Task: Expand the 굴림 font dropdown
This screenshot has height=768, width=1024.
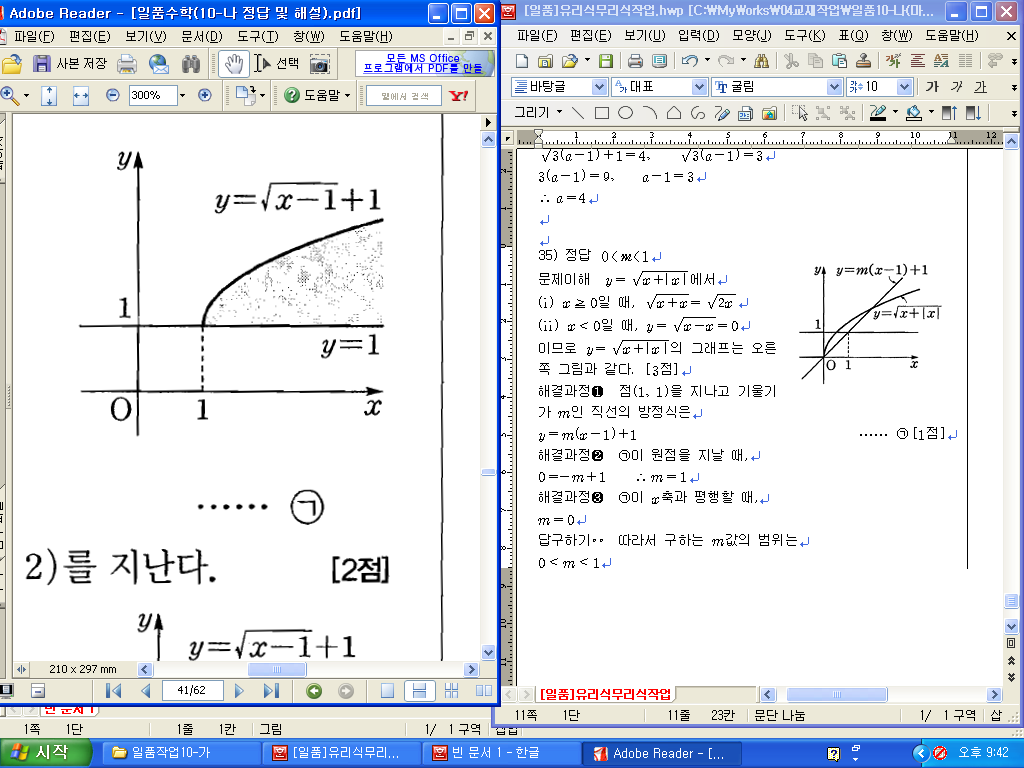Action: [834, 87]
